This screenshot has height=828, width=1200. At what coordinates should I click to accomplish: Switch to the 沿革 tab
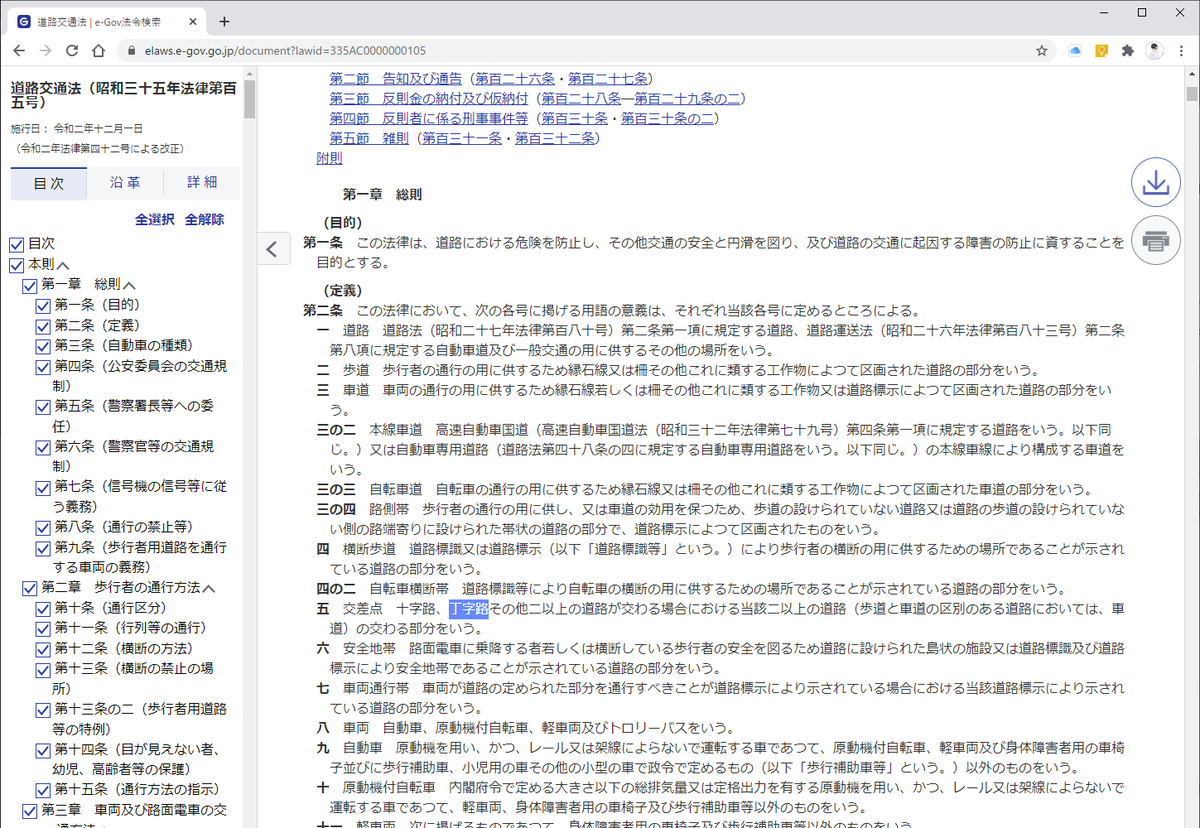point(124,183)
